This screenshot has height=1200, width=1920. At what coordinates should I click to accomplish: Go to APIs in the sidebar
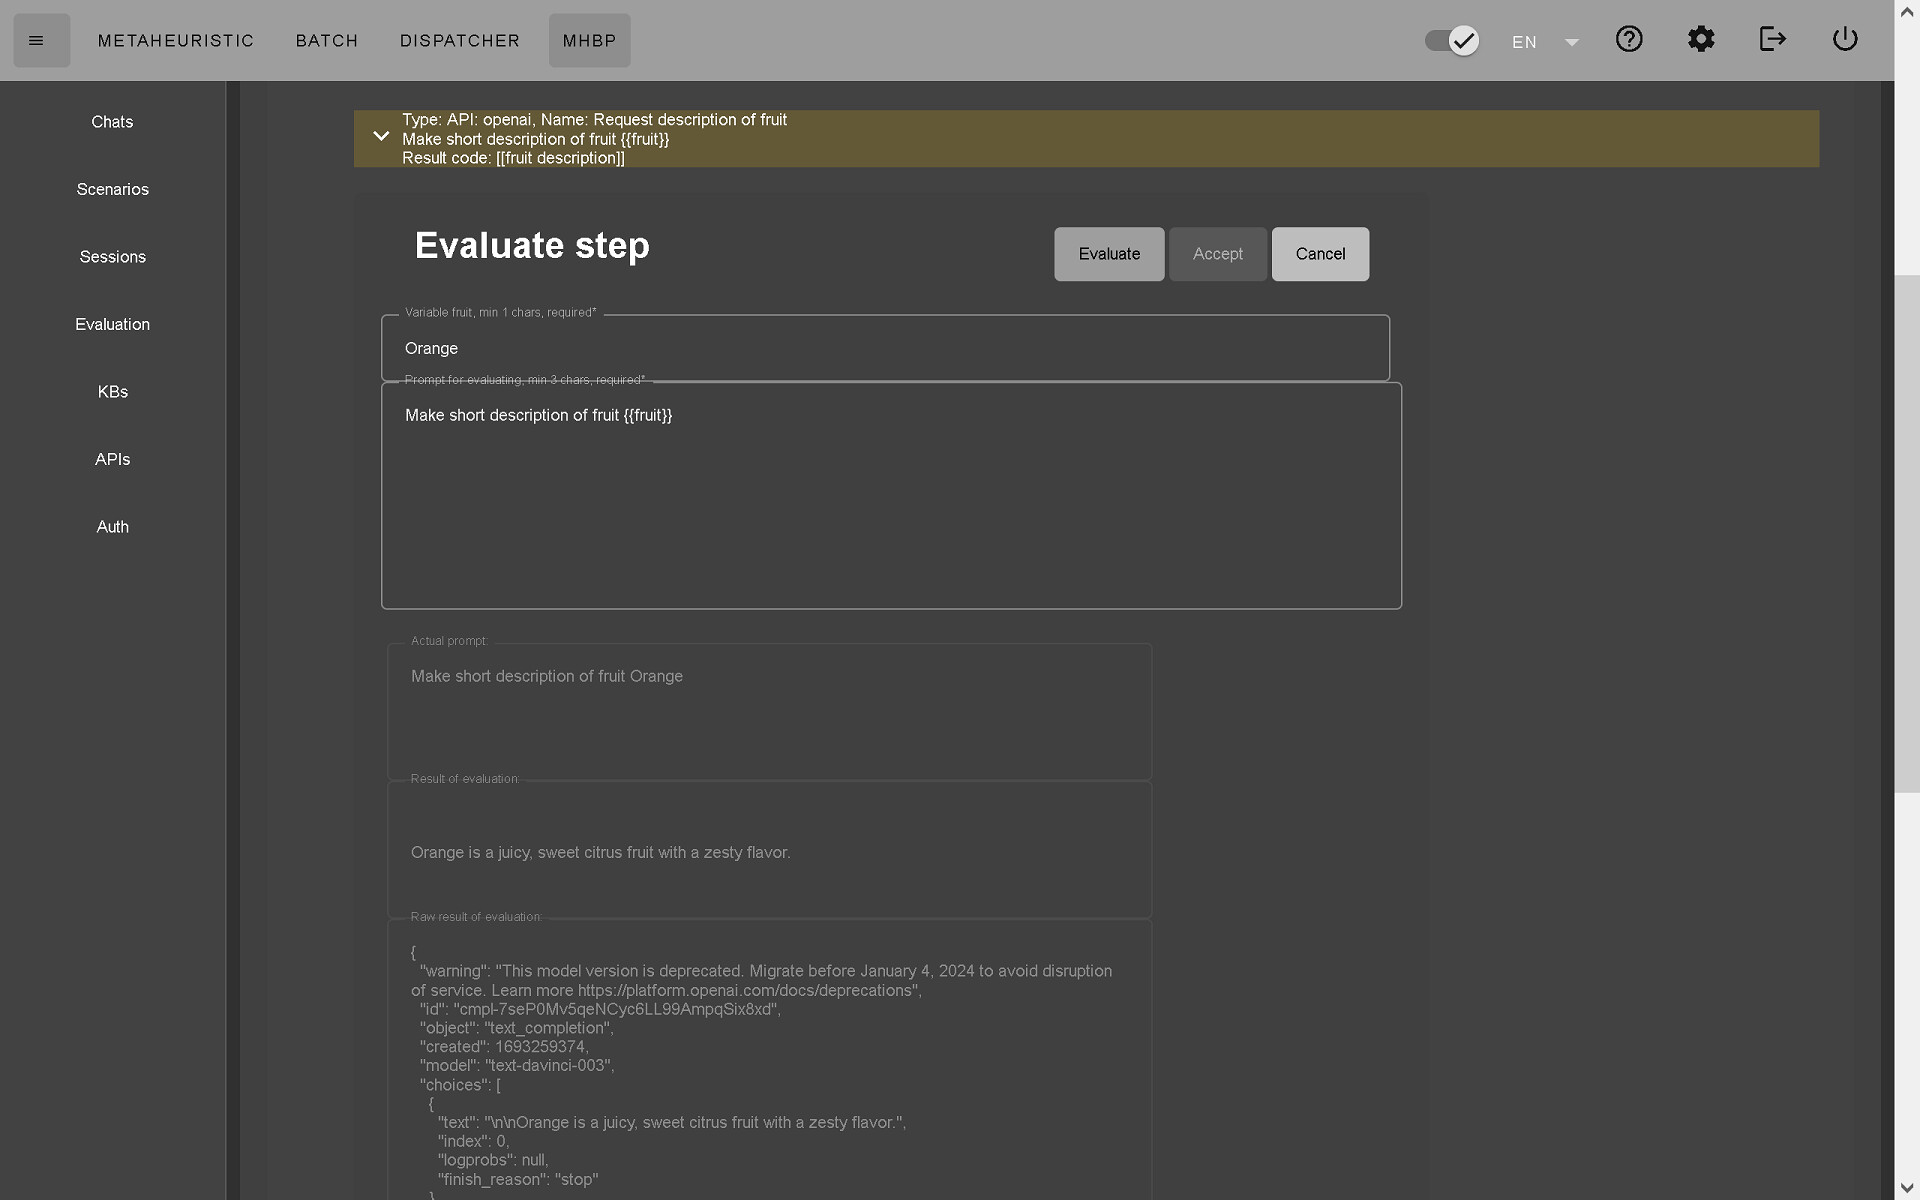[113, 459]
